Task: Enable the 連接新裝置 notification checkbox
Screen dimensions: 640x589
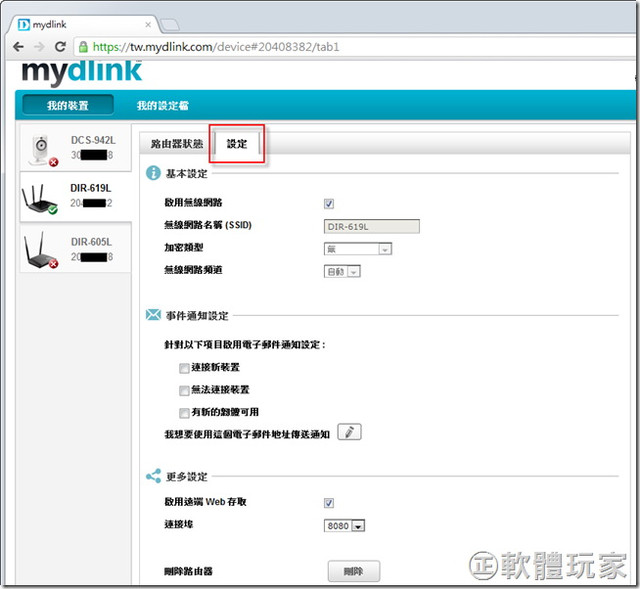Action: point(184,368)
